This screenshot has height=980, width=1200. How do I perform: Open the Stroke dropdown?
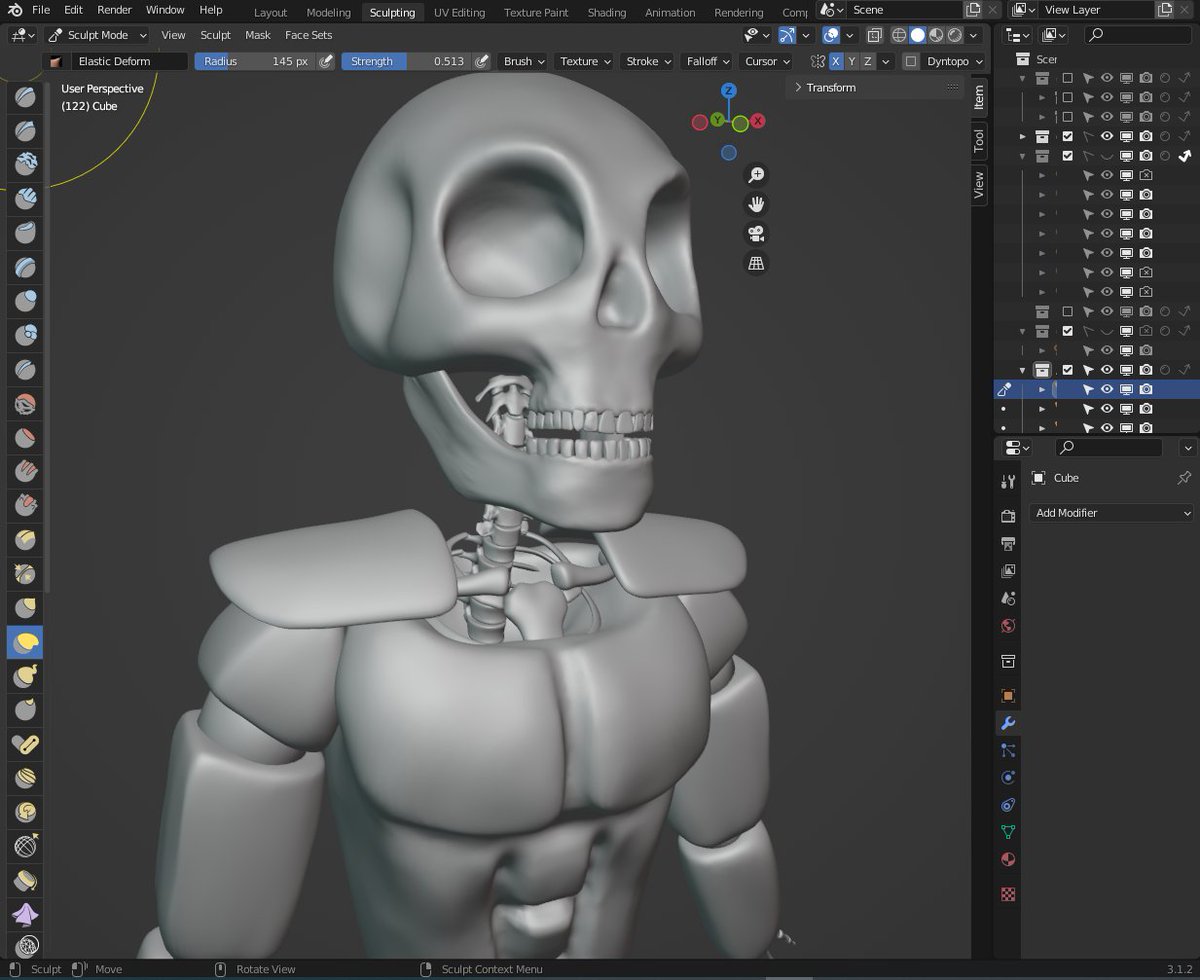[648, 61]
